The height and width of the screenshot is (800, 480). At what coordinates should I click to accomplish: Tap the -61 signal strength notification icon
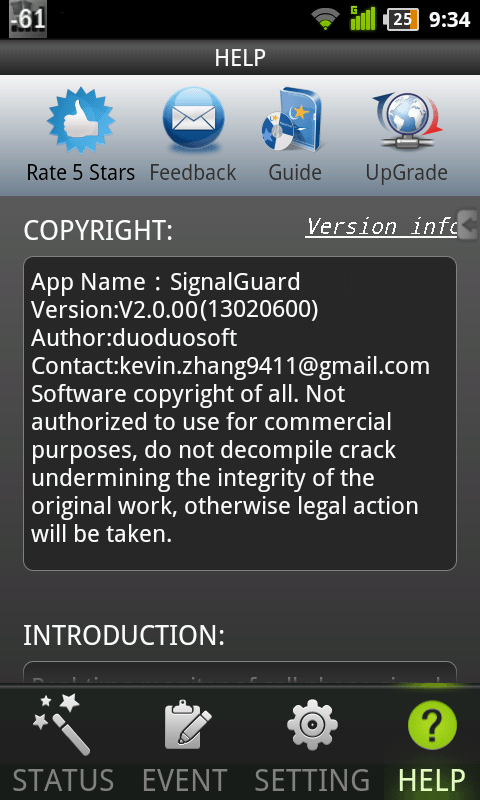coord(28,19)
